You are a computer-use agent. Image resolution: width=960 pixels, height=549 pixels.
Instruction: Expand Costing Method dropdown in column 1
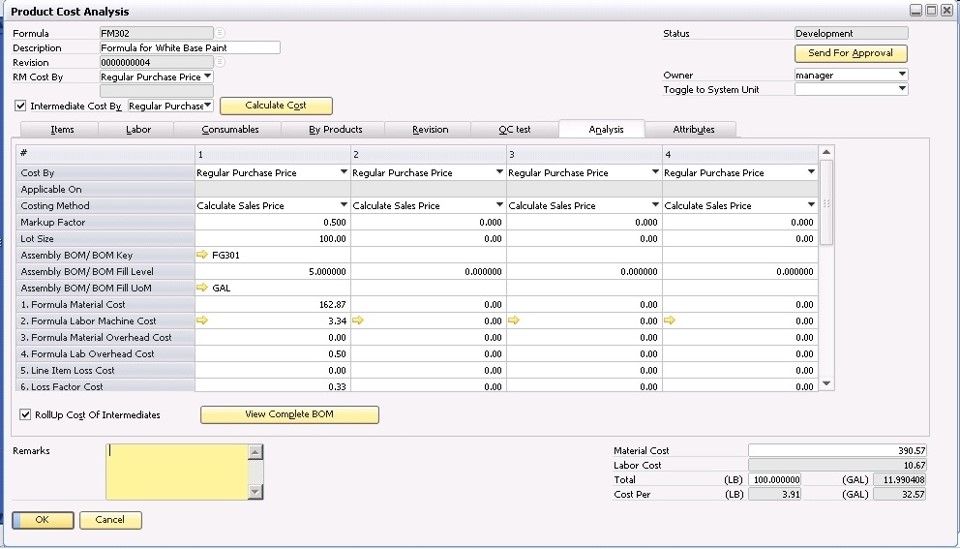point(344,206)
